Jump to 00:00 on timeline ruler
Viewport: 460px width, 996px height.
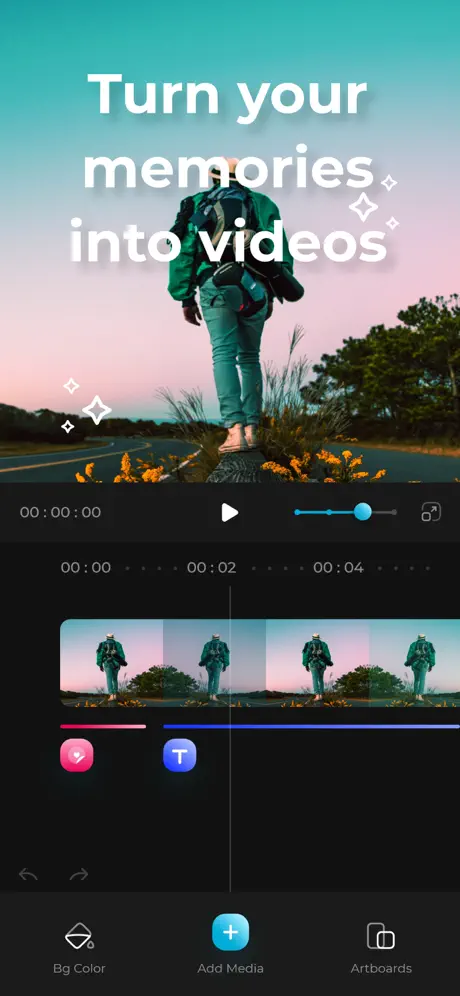point(86,567)
